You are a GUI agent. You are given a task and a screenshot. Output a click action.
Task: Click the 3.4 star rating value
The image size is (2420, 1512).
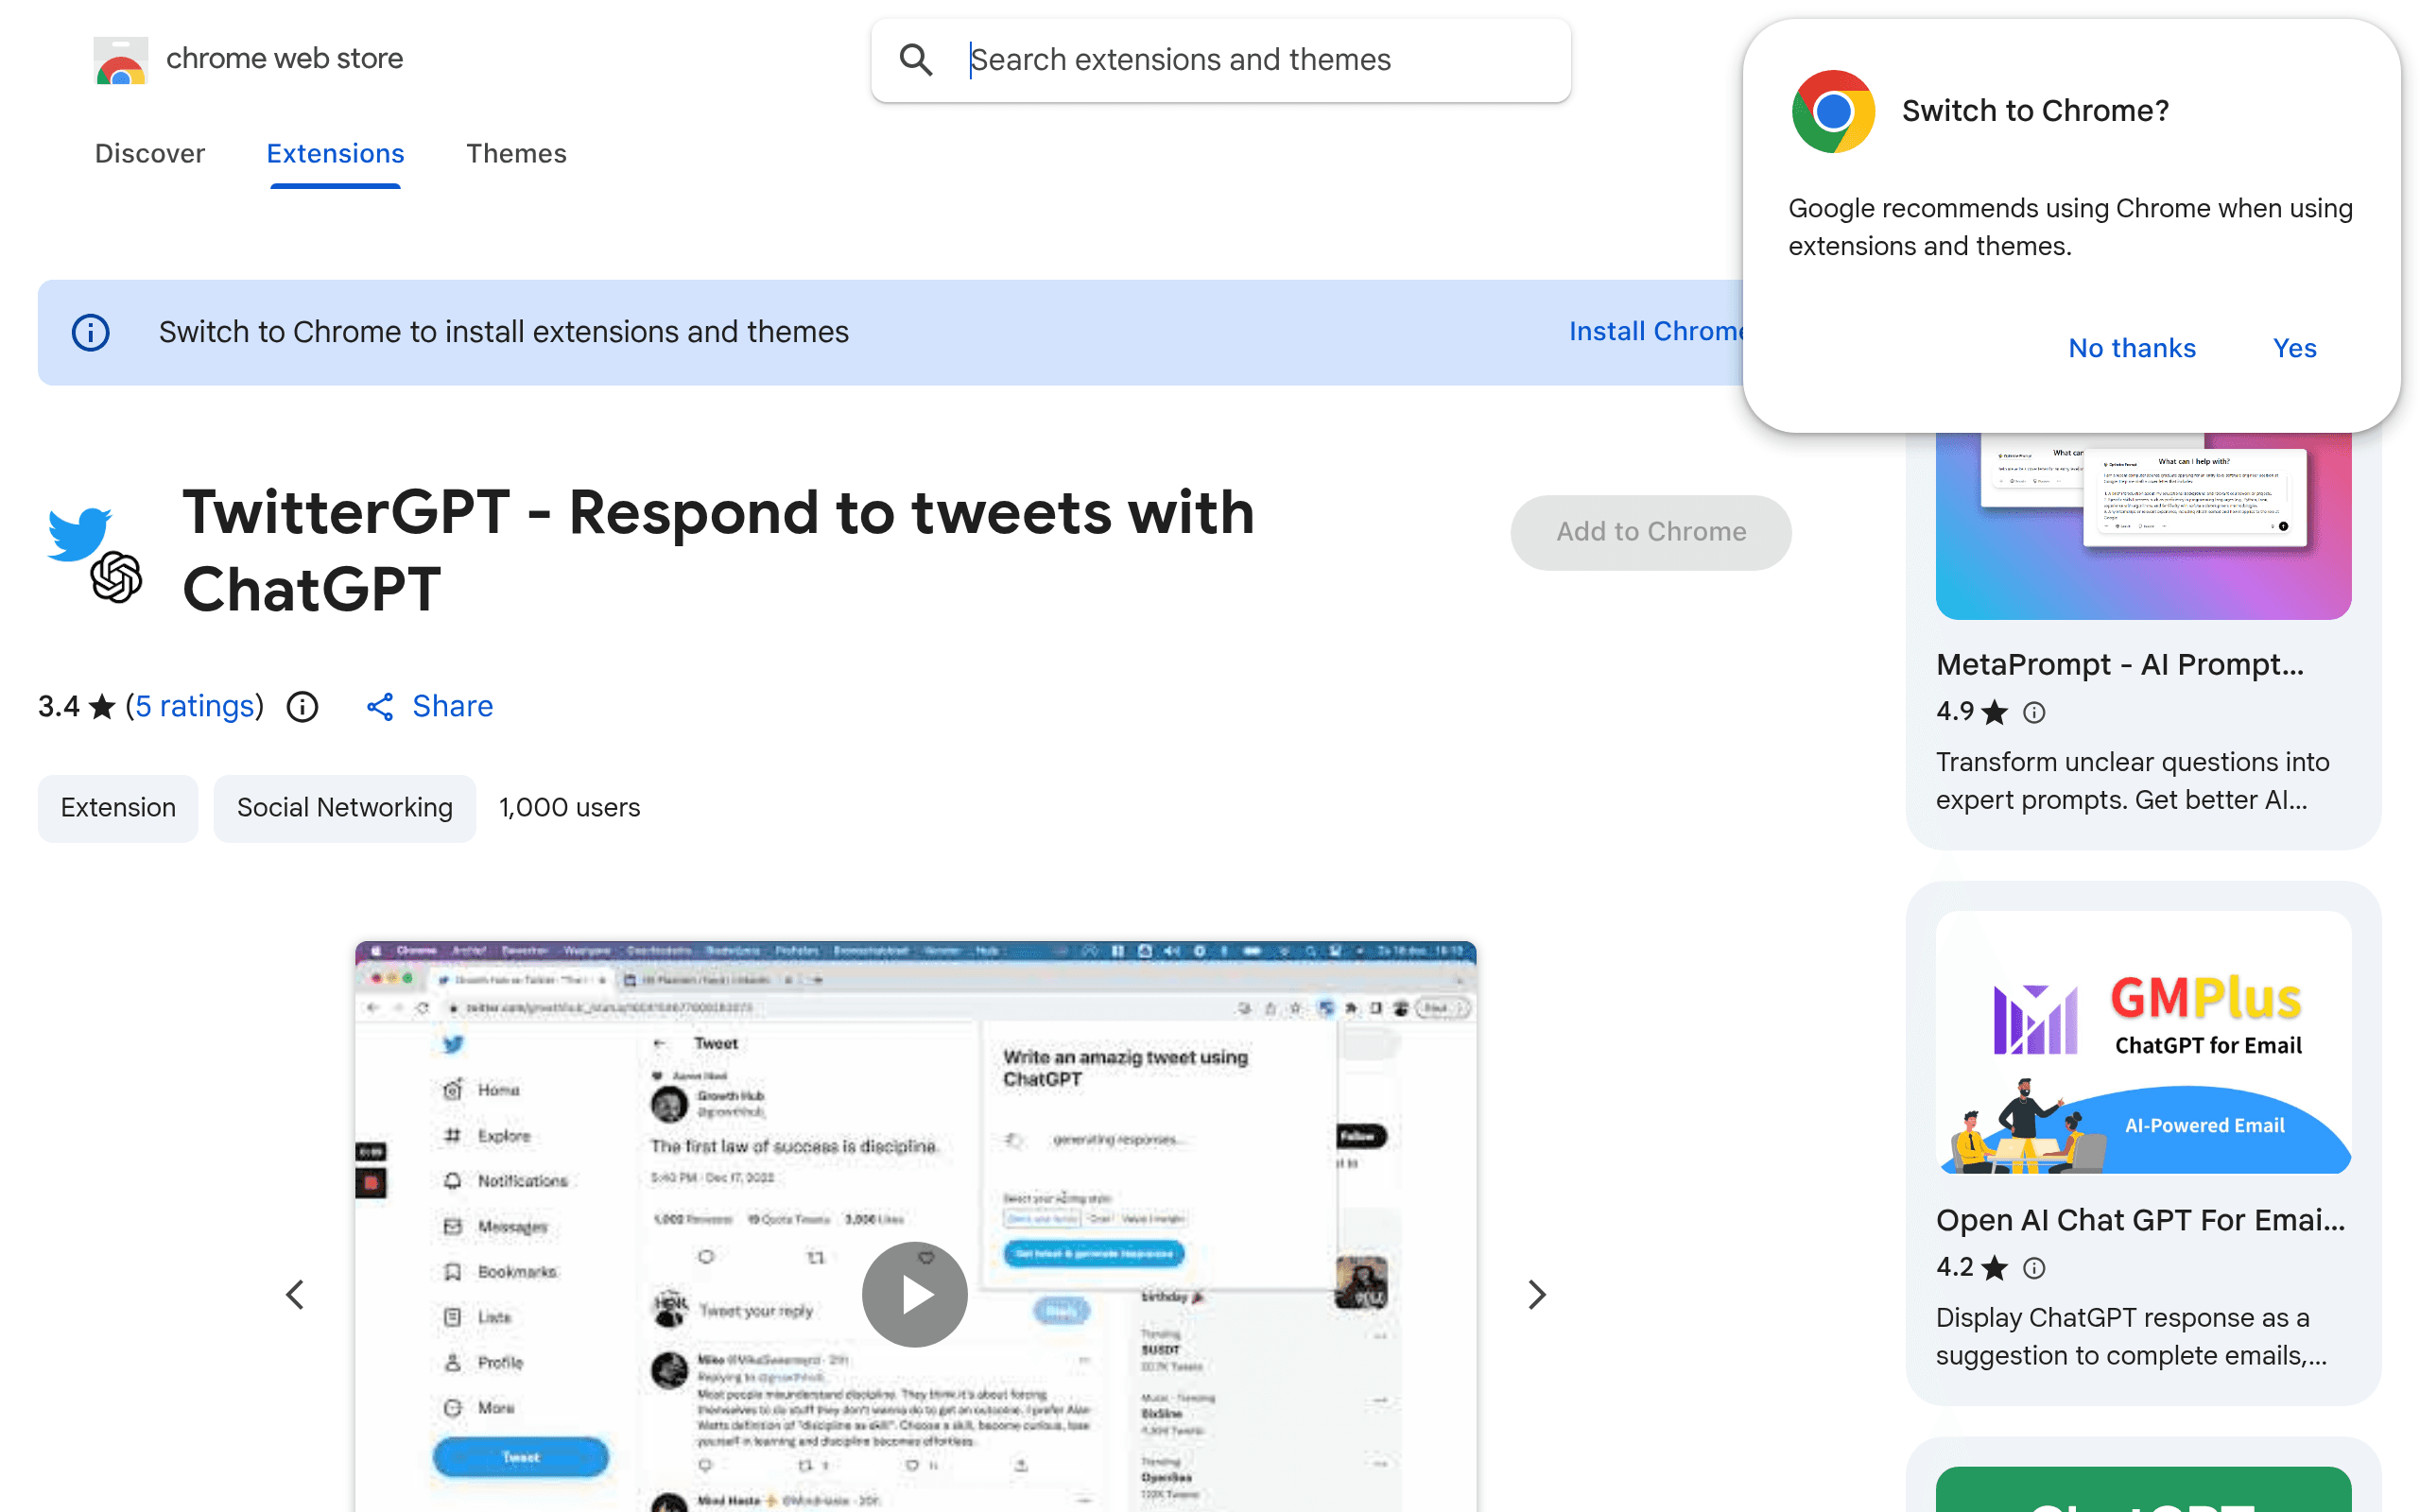[59, 707]
